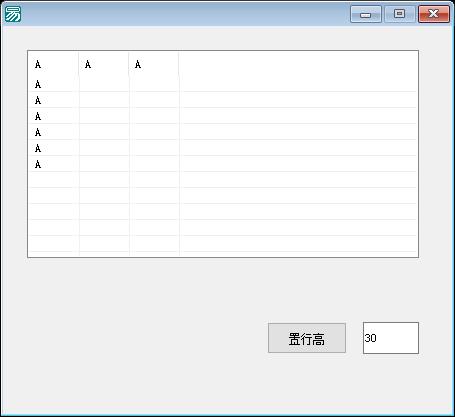This screenshot has width=455, height=417.
Task: Select the fifth list row A
Action: pos(222,148)
